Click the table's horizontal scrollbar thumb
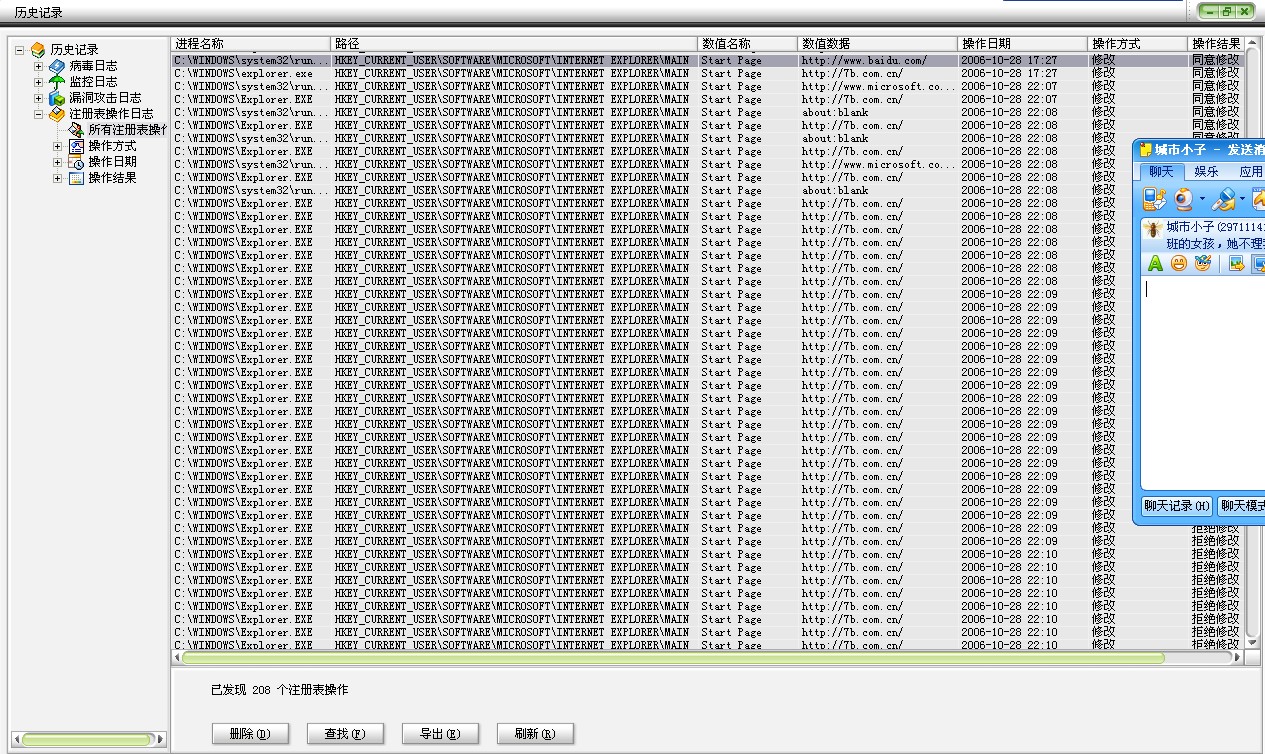Viewport: 1265px width, 754px height. [673, 658]
